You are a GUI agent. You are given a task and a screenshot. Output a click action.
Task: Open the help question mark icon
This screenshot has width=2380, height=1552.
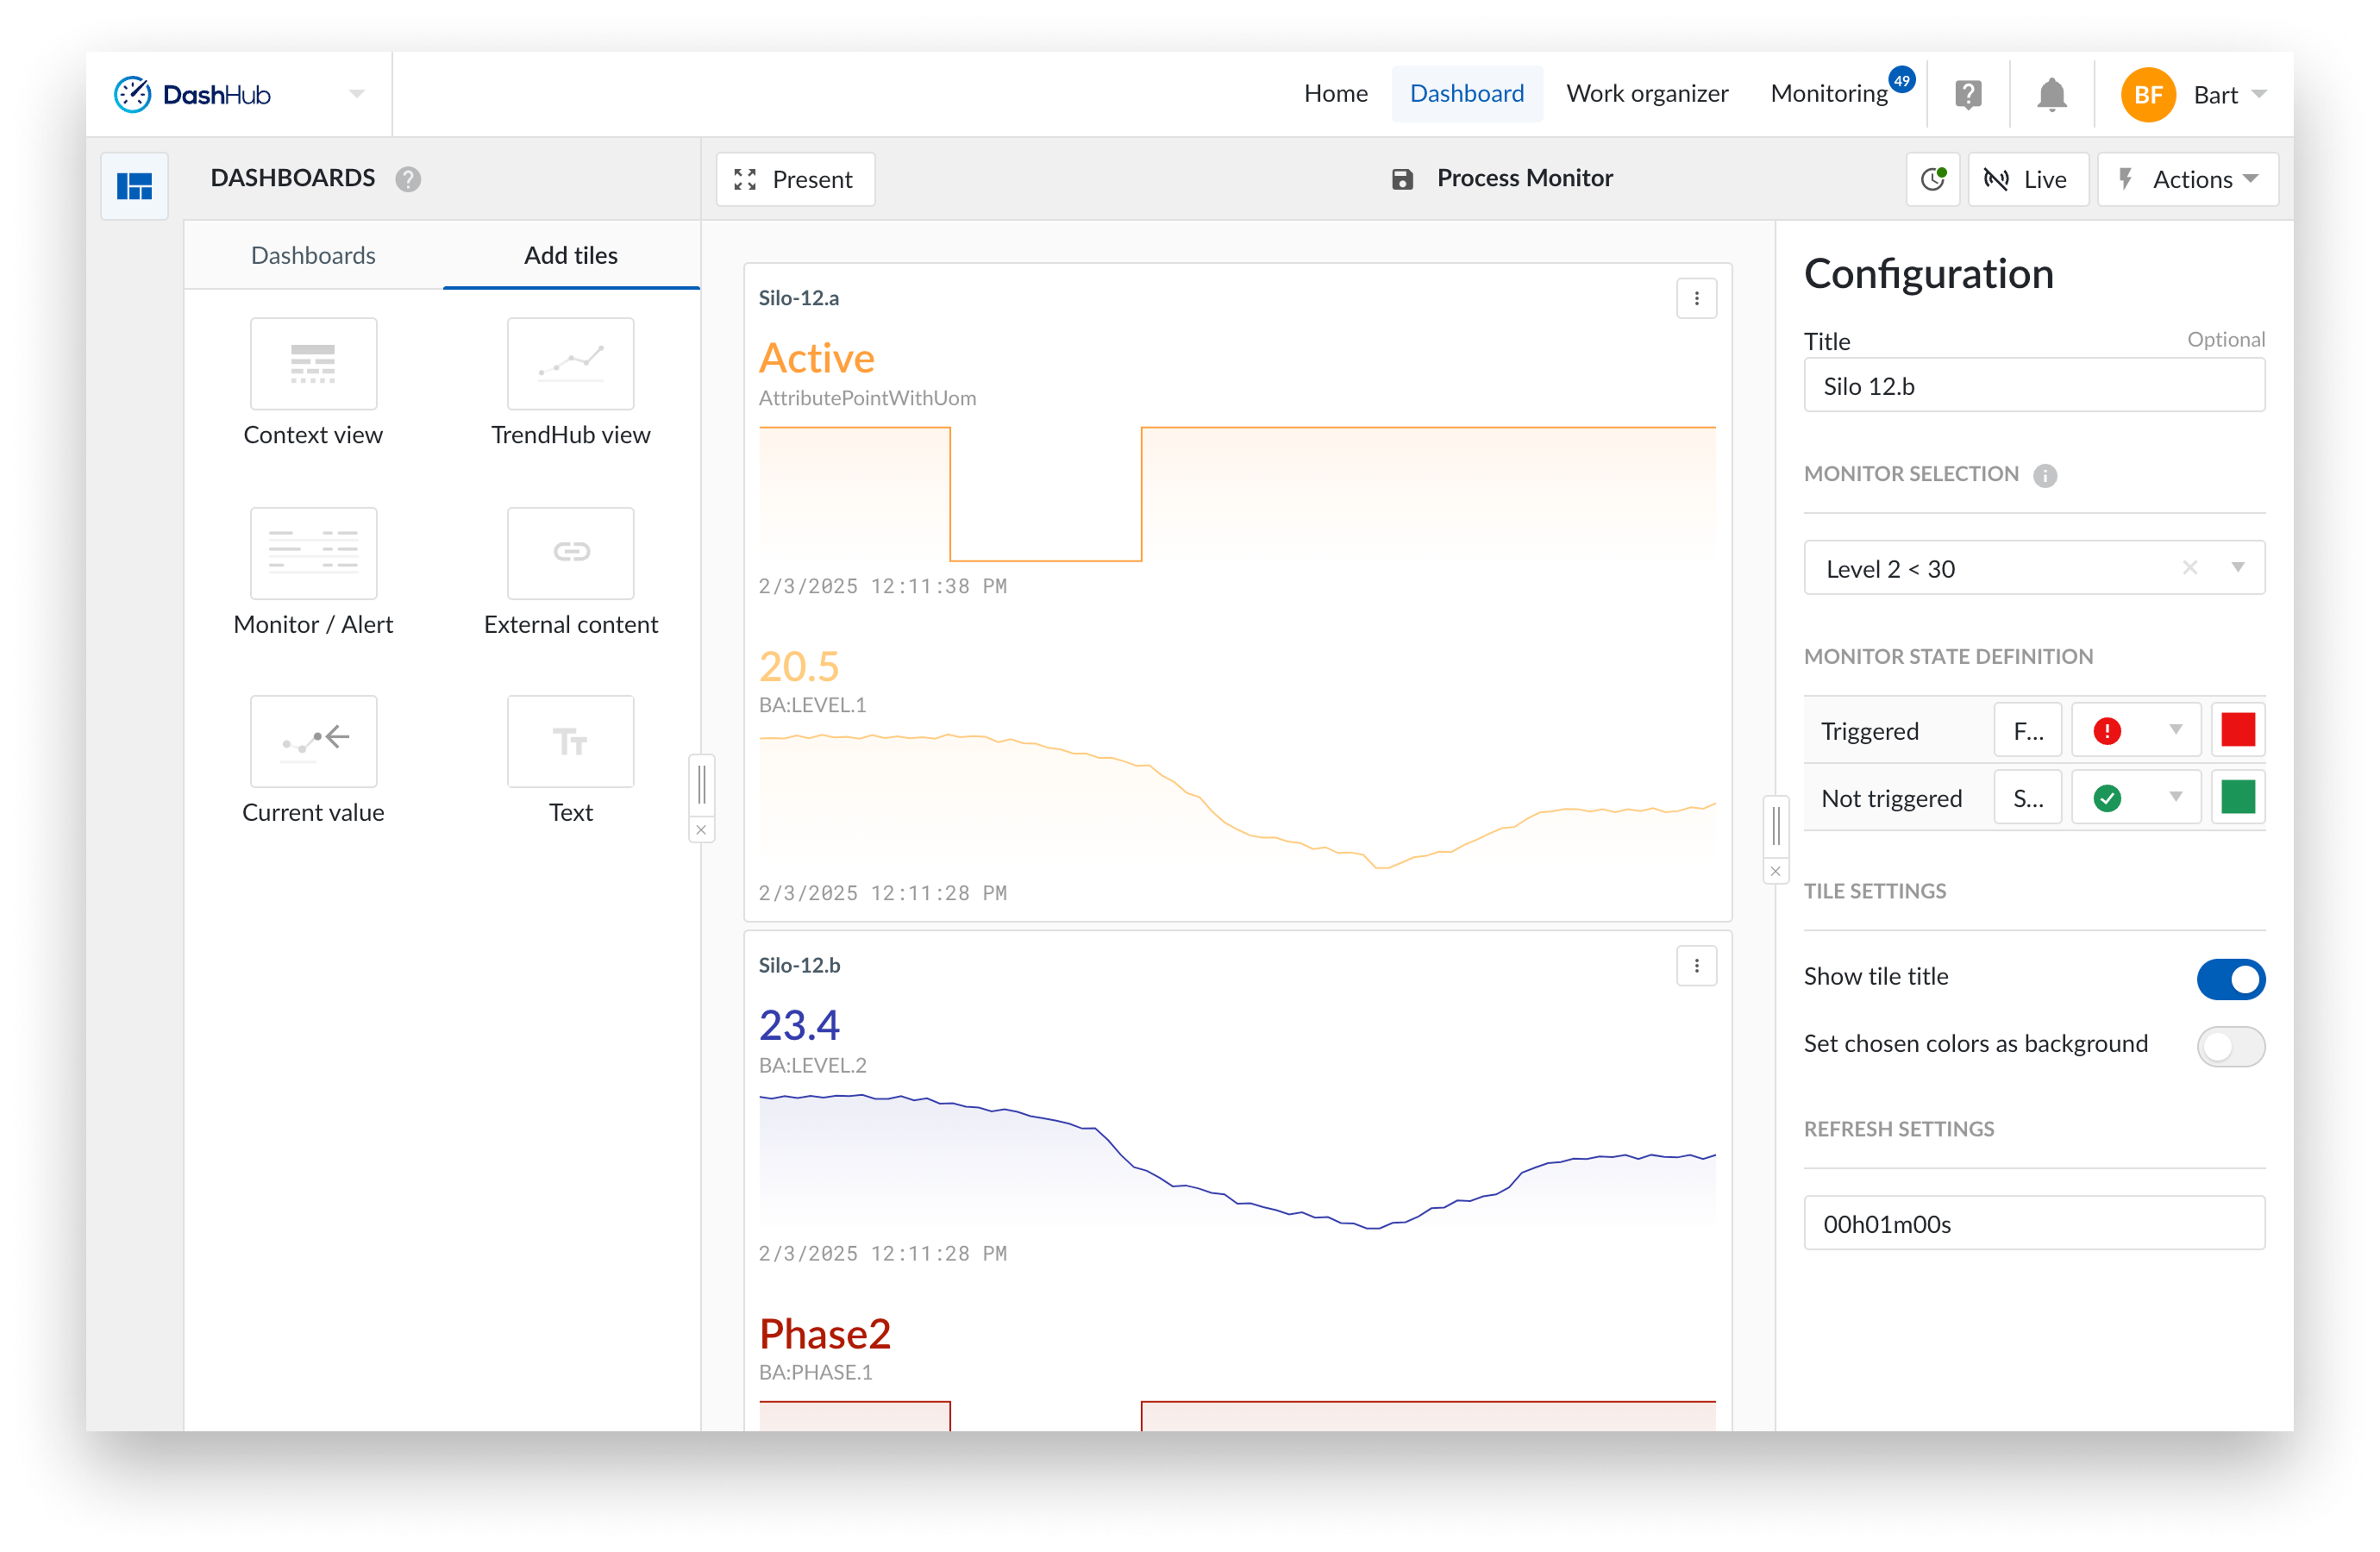click(1968, 95)
